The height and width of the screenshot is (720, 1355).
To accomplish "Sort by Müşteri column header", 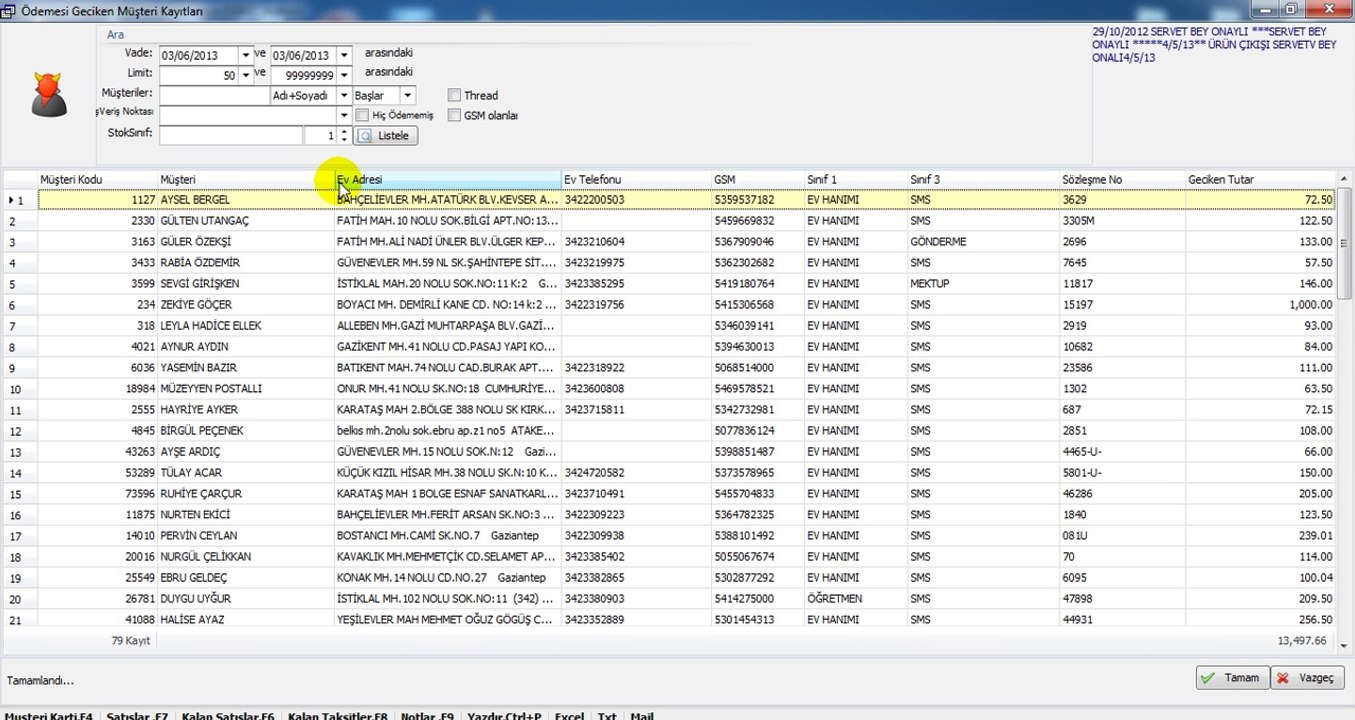I will 245,179.
